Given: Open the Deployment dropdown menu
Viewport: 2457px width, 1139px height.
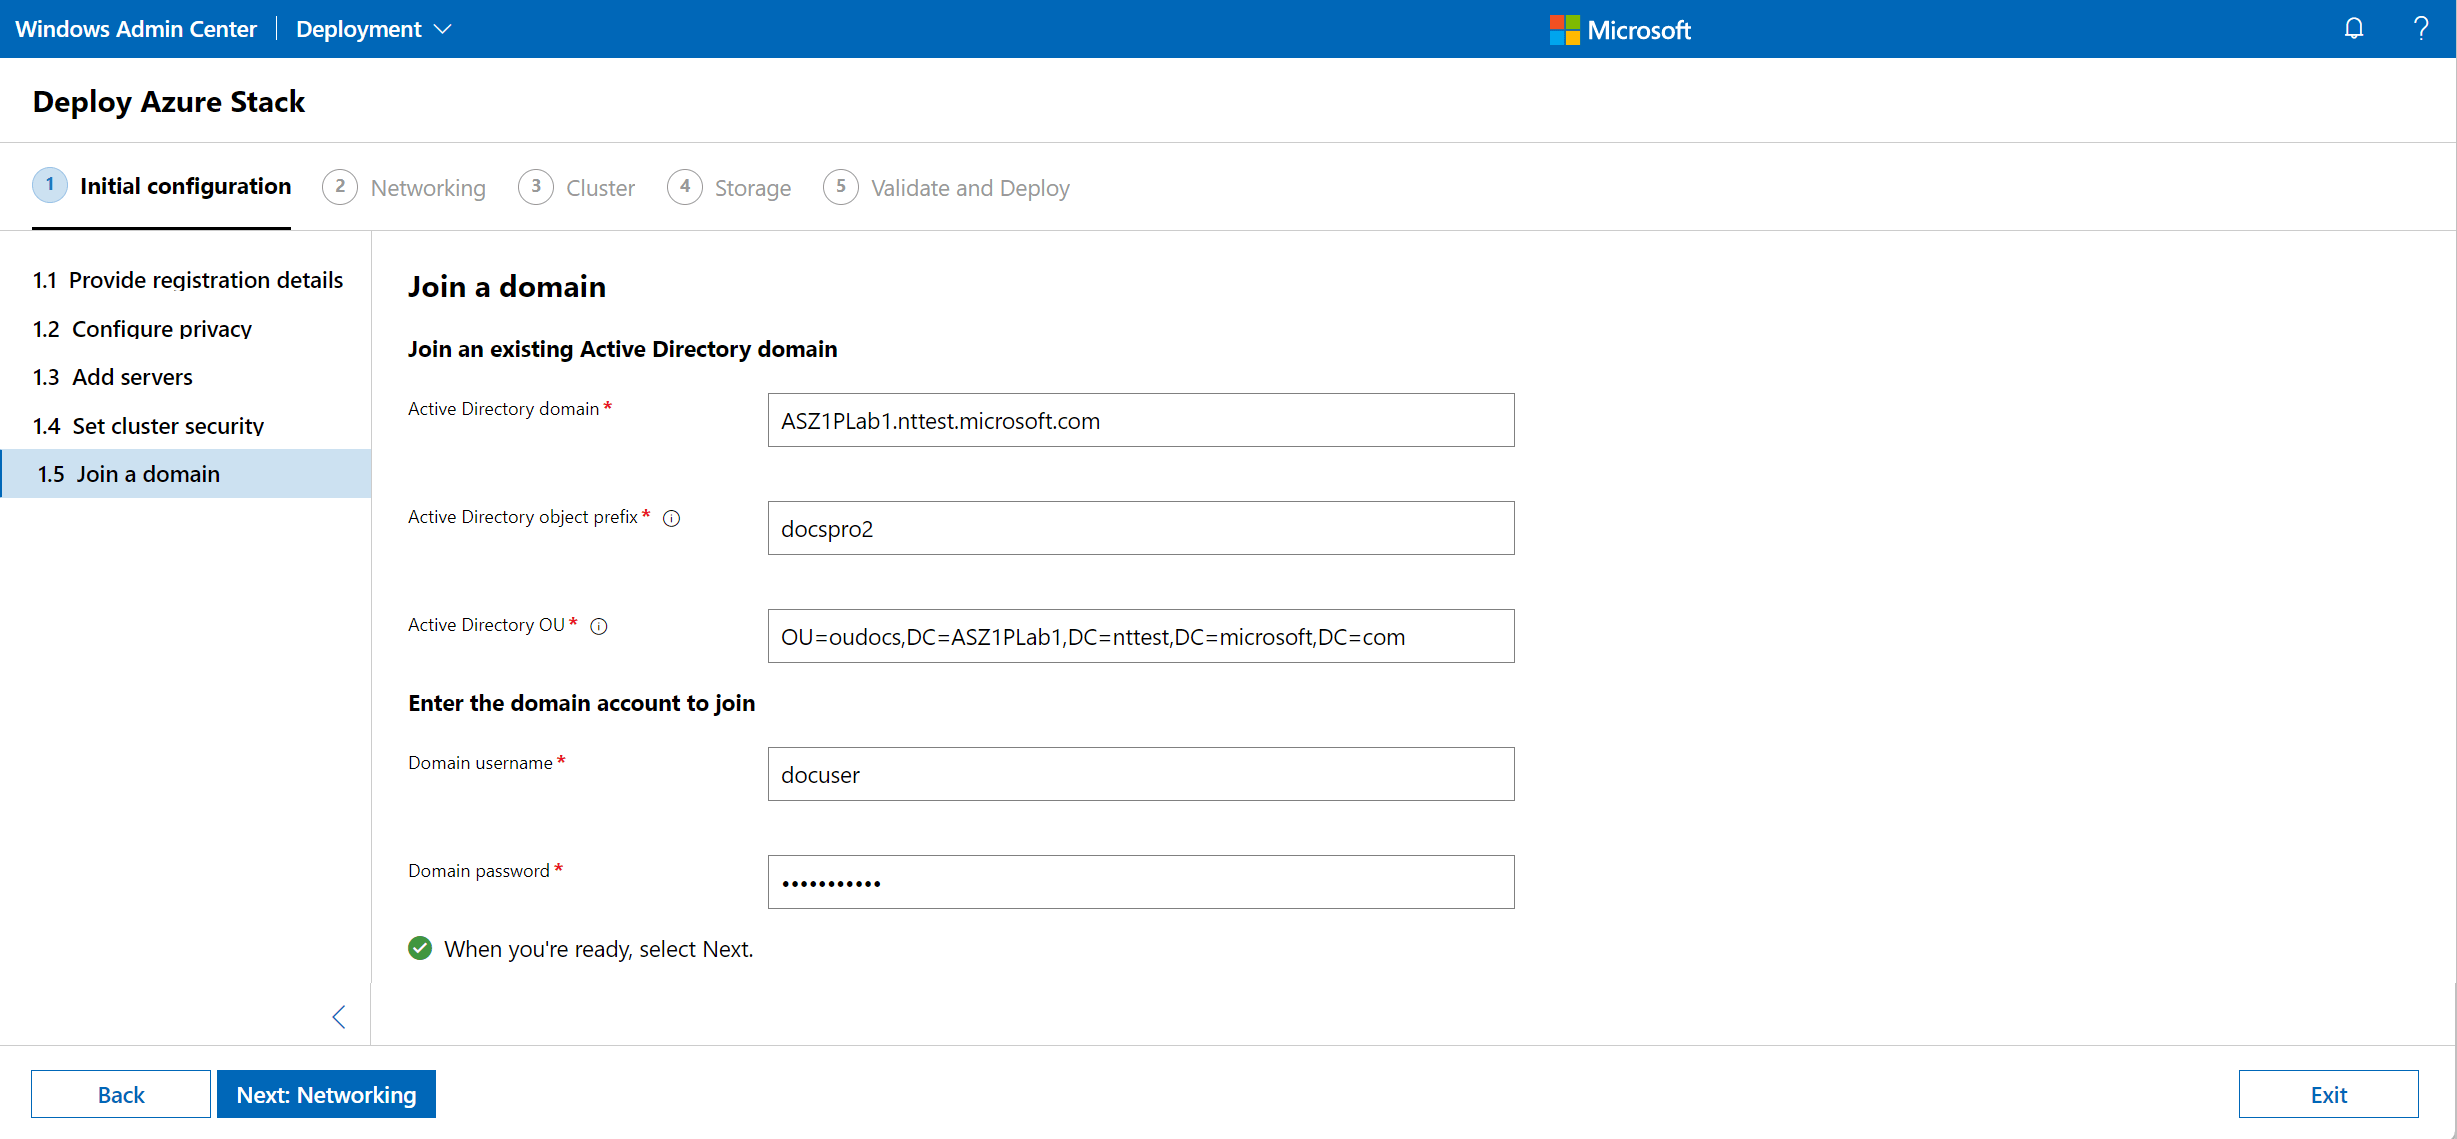Looking at the screenshot, I should (372, 28).
